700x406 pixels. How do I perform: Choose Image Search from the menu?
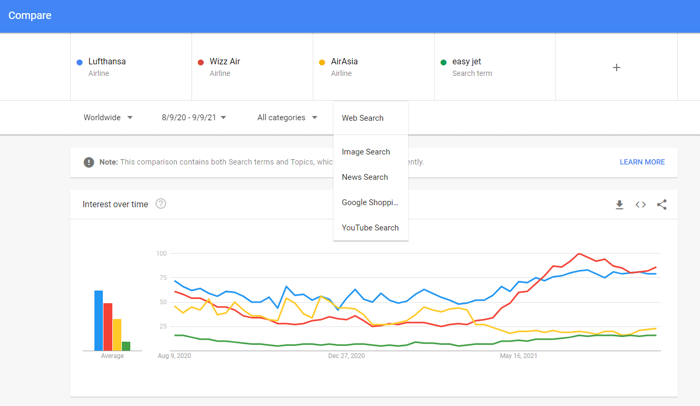coord(366,152)
